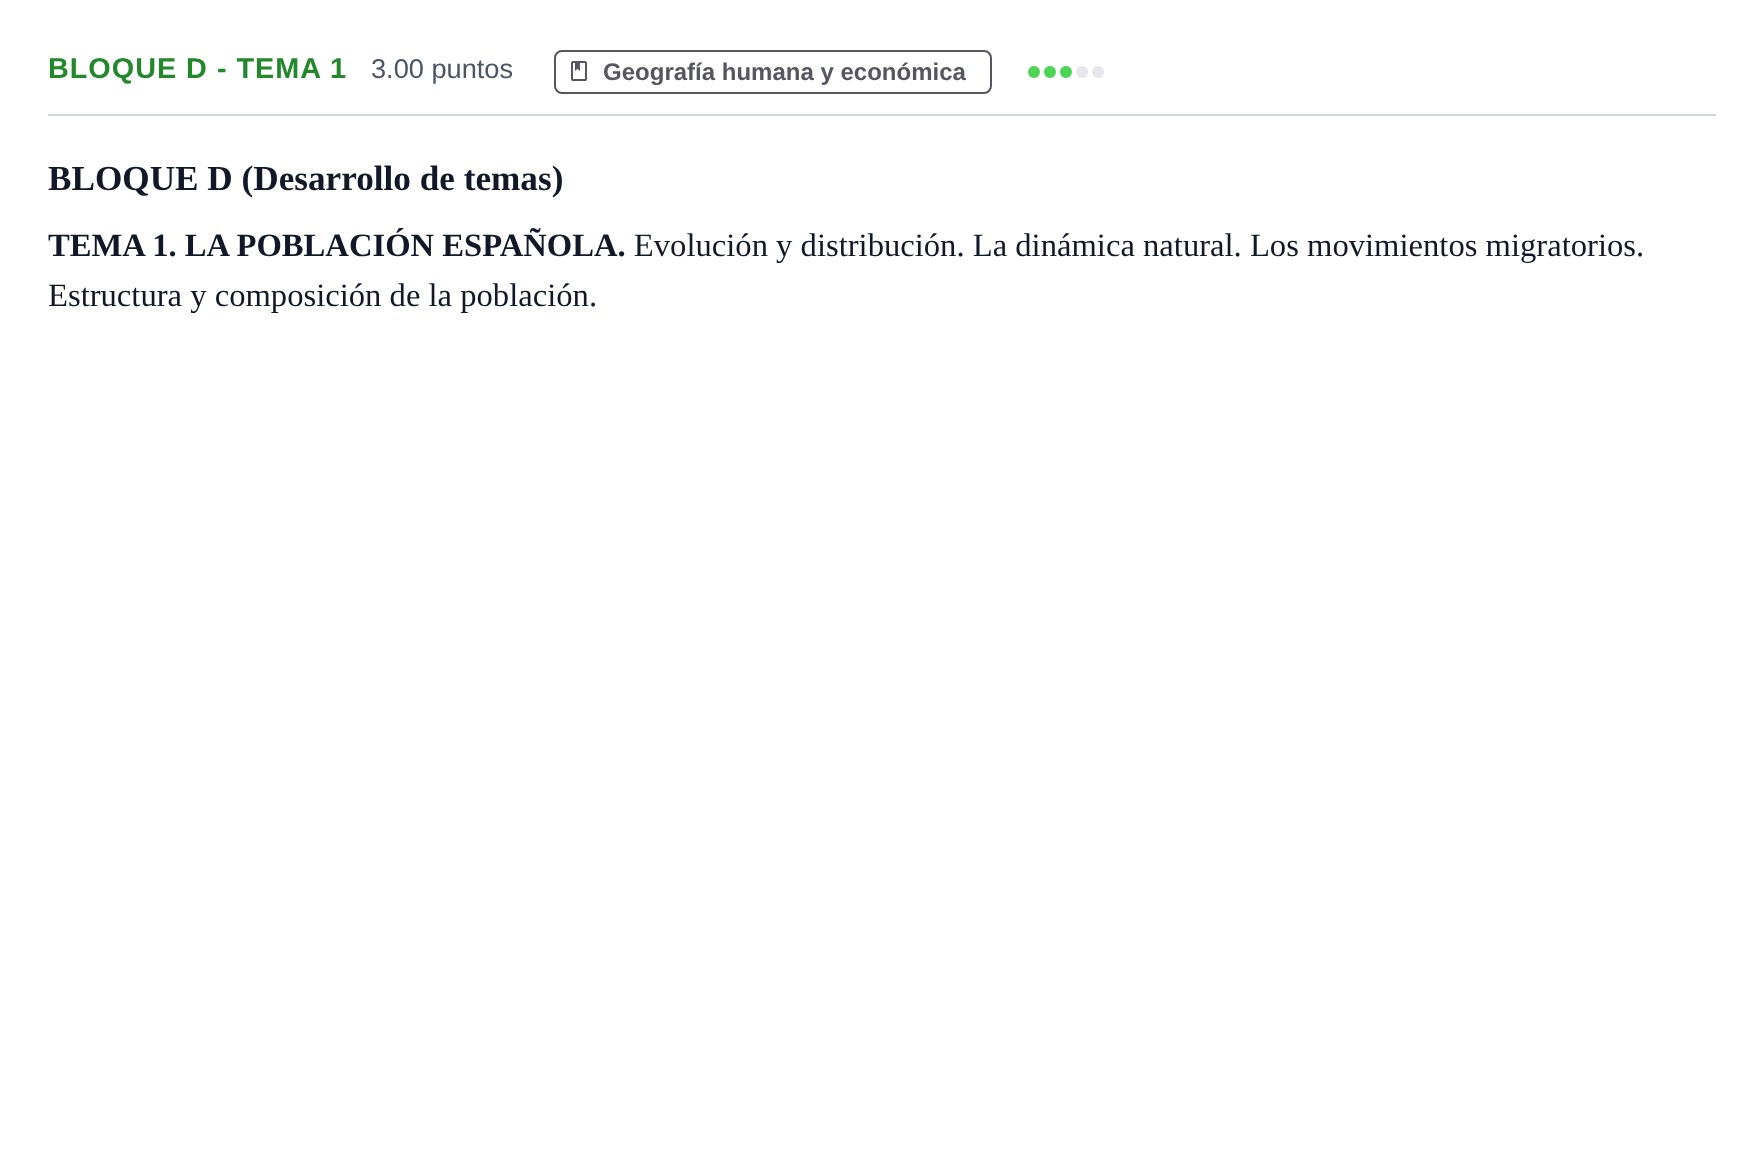Click the sentence 'Estructura y composición de la población.'
Image resolution: width=1764 pixels, height=1170 pixels.
[322, 296]
